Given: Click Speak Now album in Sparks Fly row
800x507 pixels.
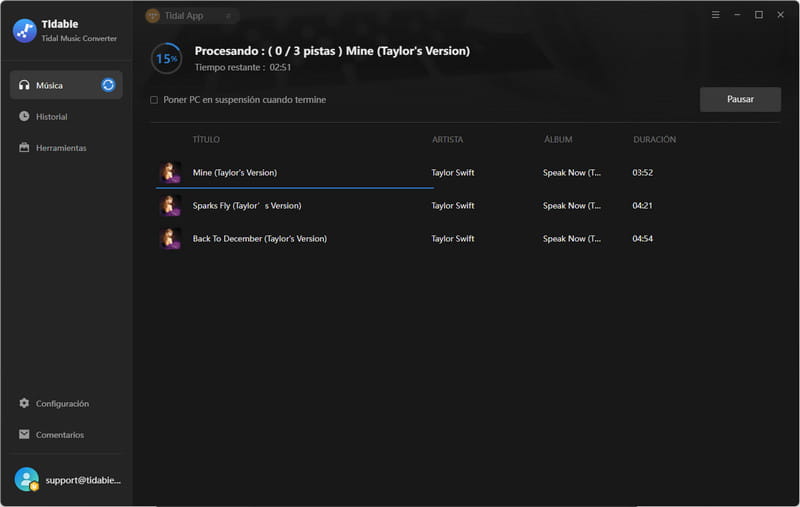Looking at the screenshot, I should 572,206.
